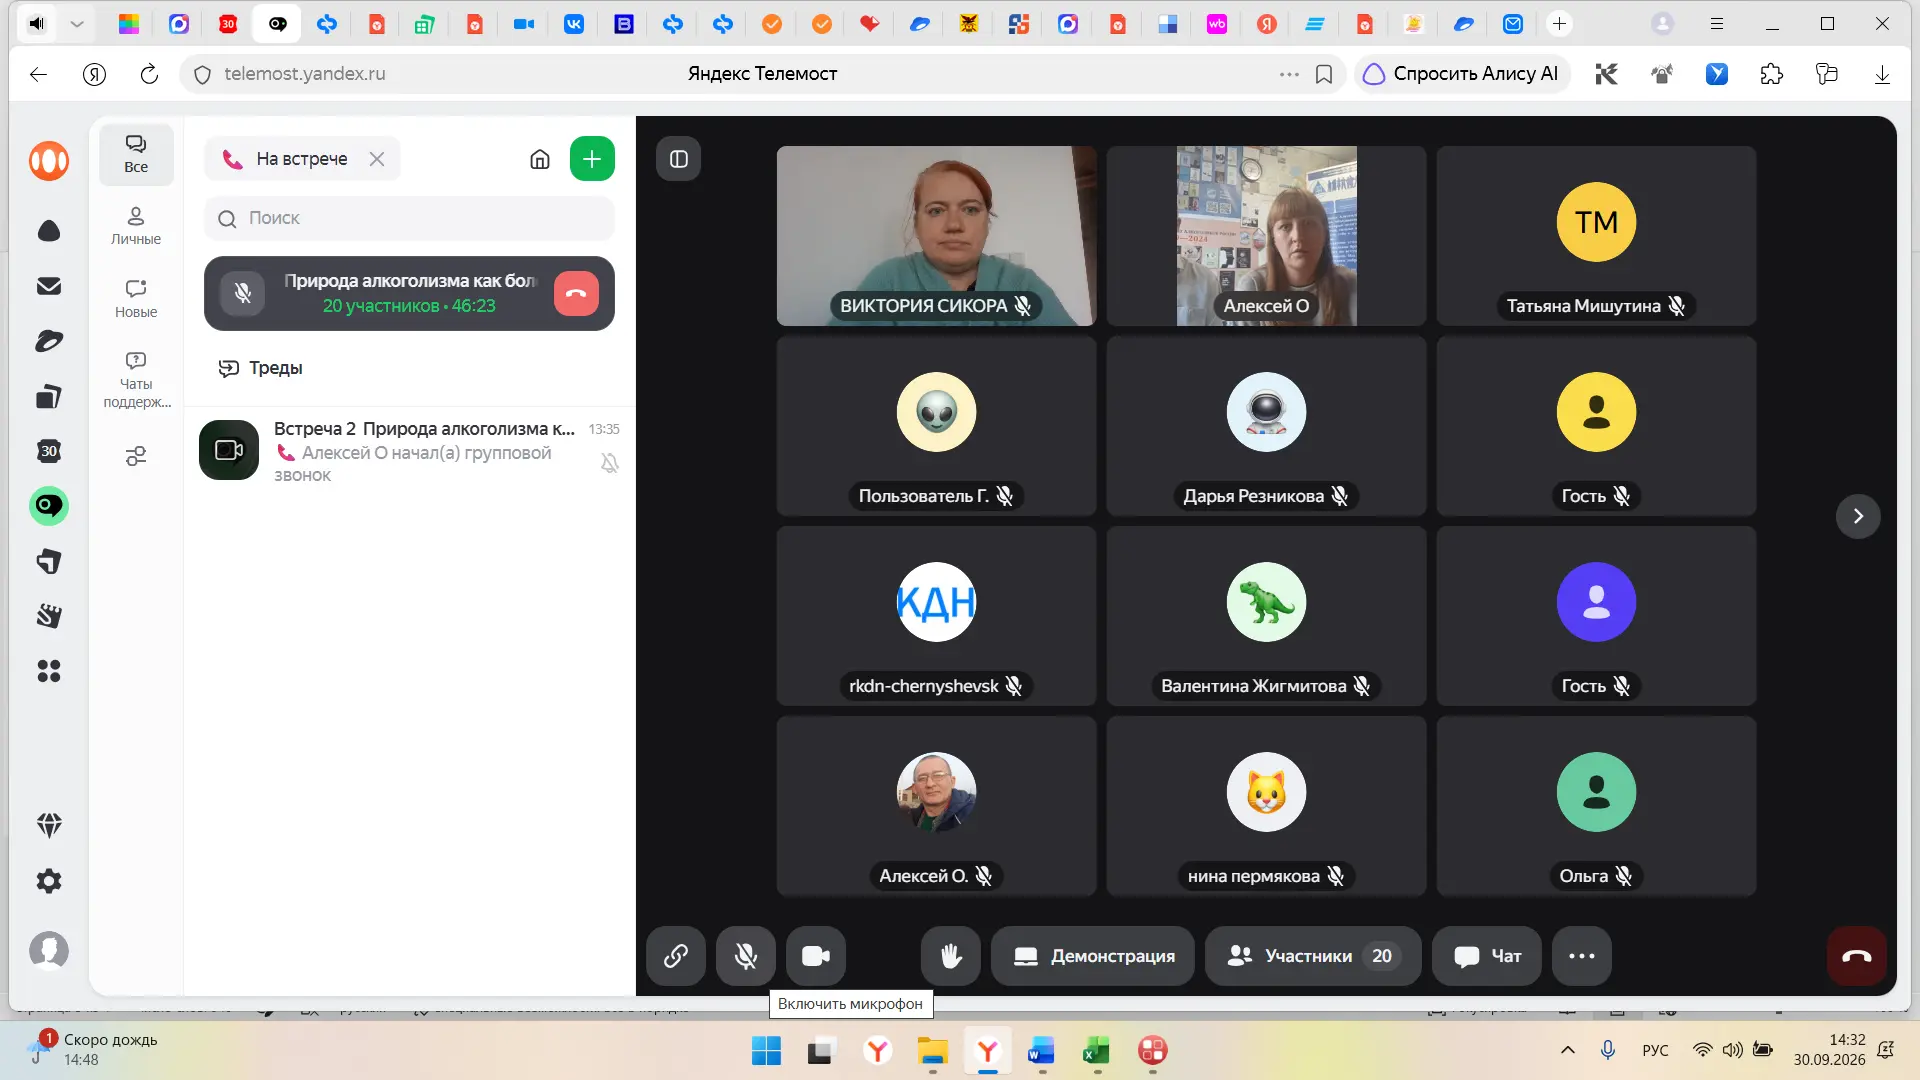Raise hand in the meeting
This screenshot has width=1920, height=1080.
[x=951, y=956]
